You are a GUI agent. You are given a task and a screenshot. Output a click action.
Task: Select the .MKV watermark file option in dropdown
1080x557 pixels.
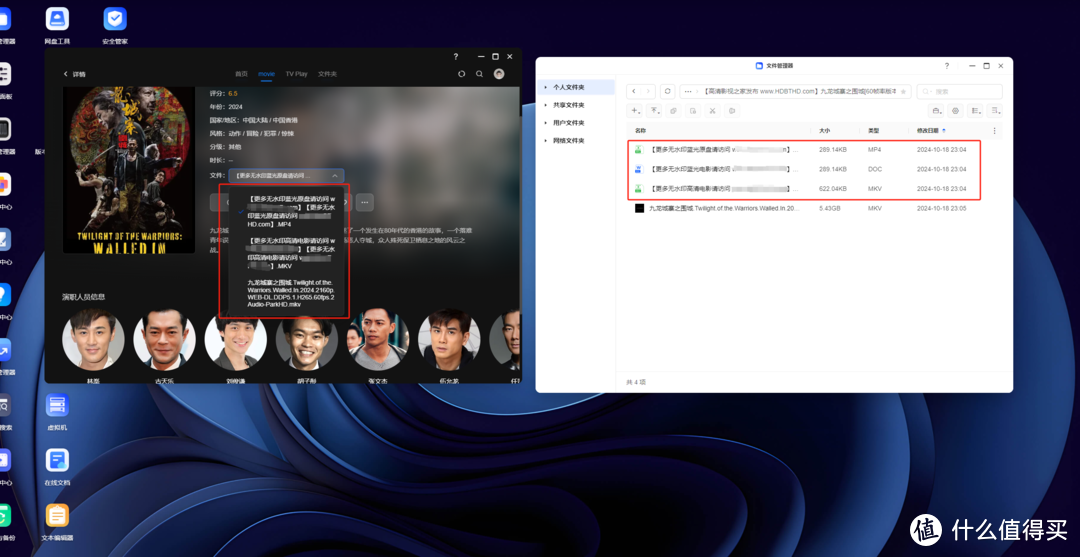[289, 253]
